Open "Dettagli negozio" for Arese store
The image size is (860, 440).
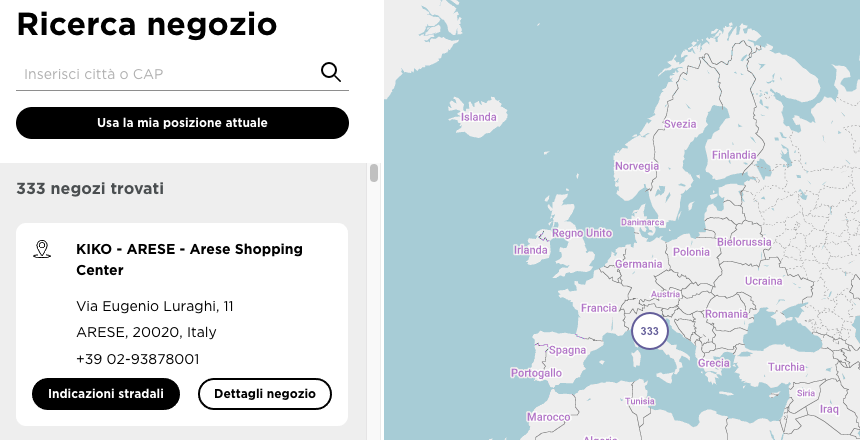(x=265, y=394)
